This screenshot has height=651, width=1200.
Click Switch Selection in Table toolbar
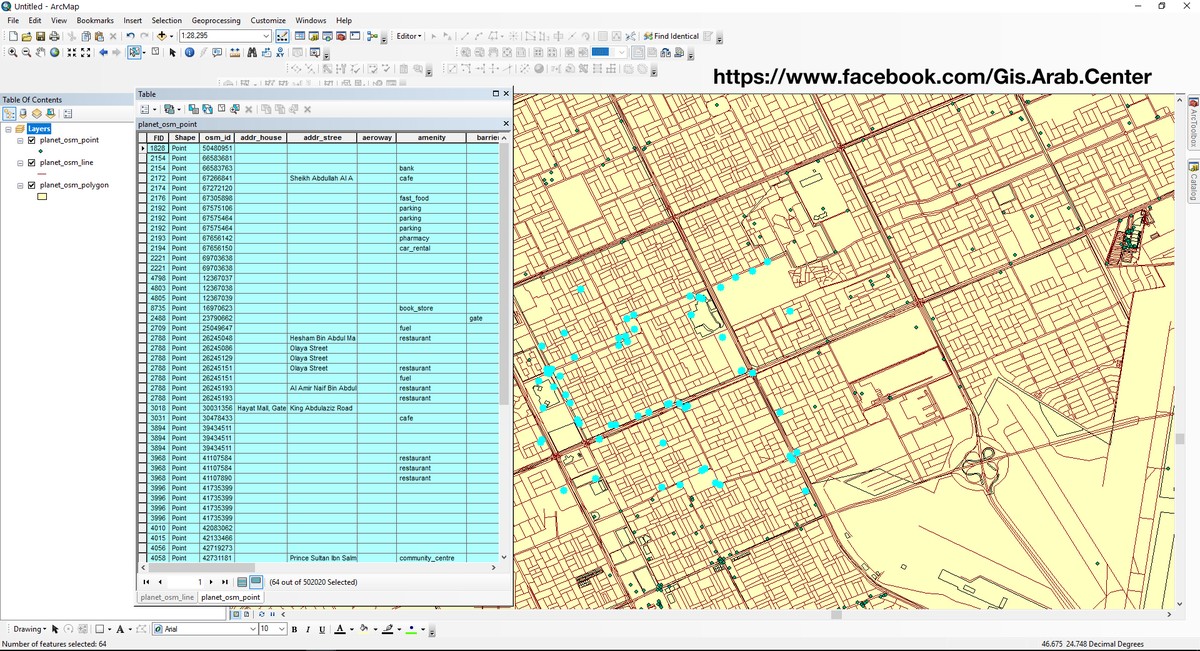coord(207,109)
